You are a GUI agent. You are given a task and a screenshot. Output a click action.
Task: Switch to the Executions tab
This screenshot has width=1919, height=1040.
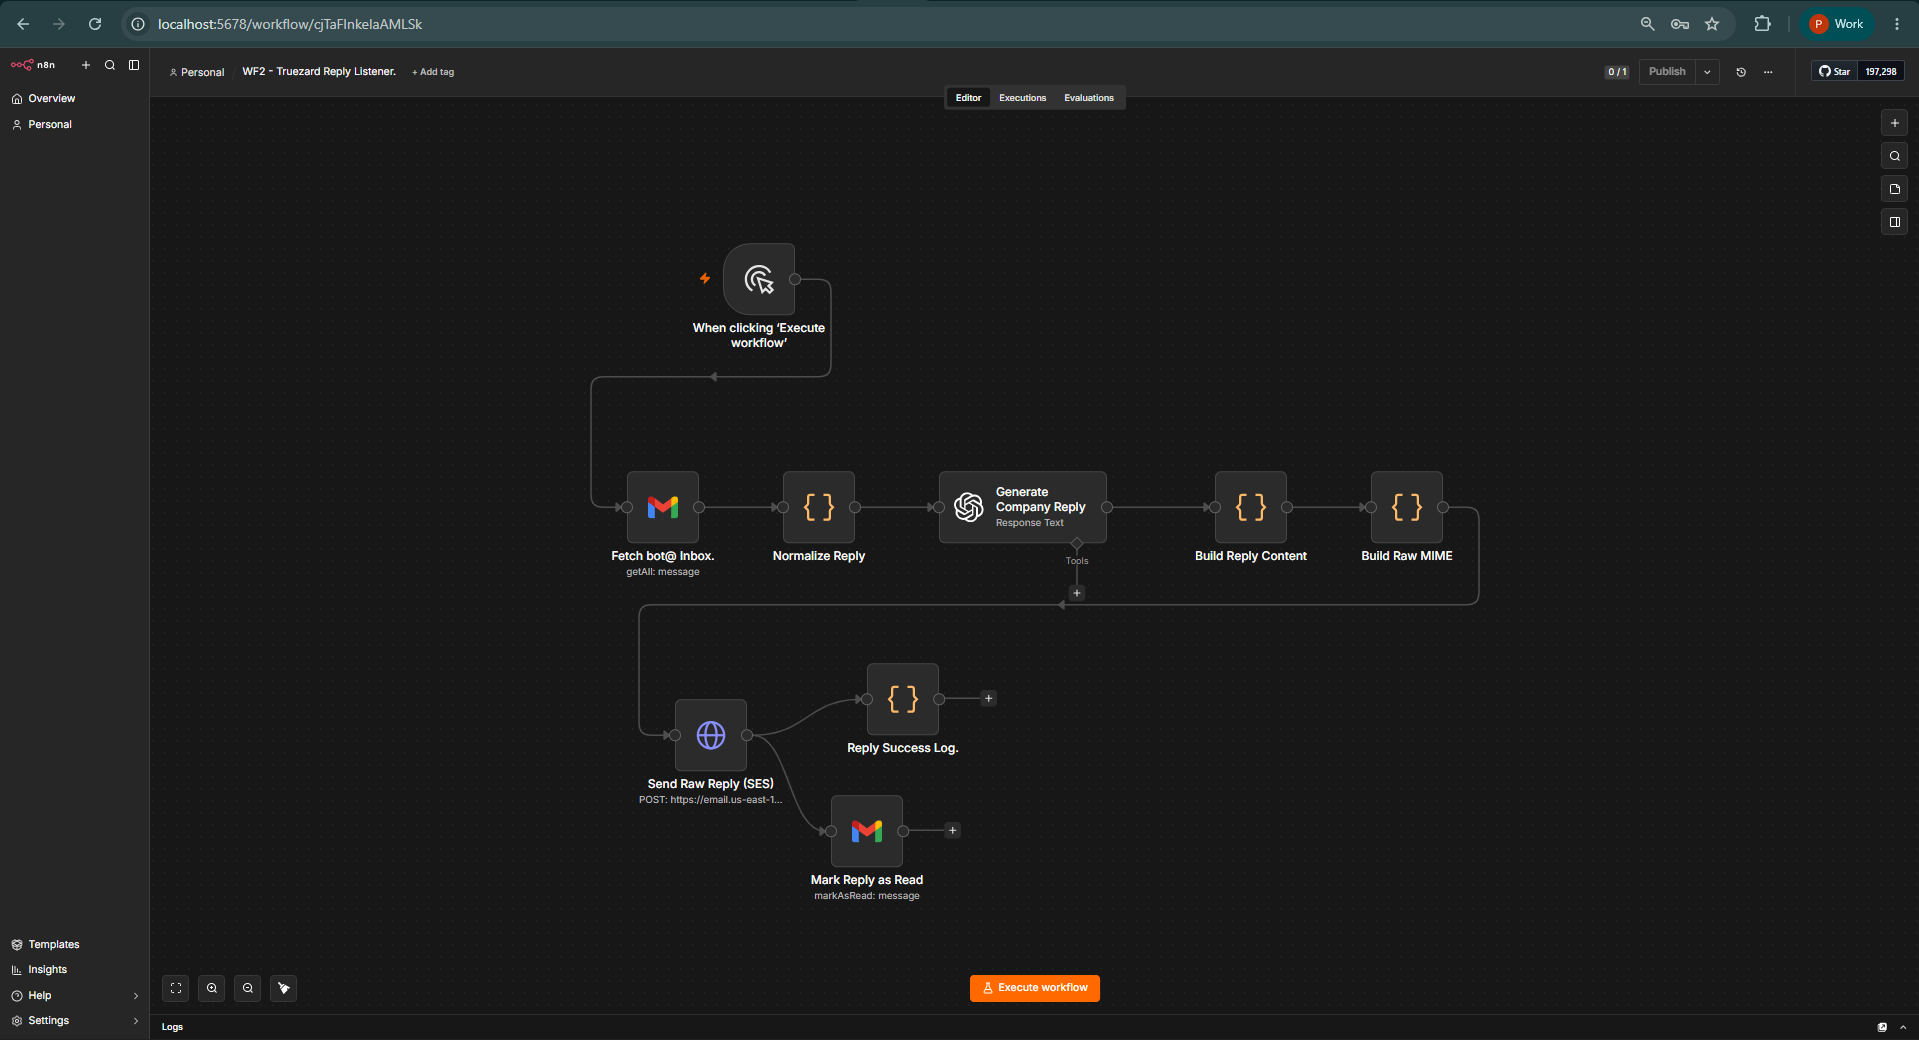click(1022, 98)
